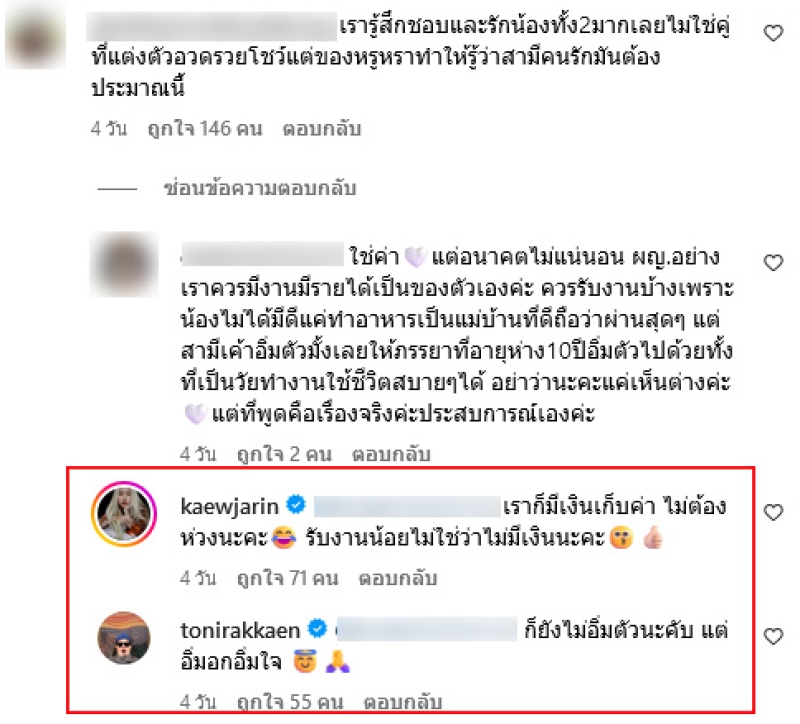This screenshot has height=724, width=800.
Task: Reply to tonirakkaen's comment using ตอบกลับ
Action: tap(403, 702)
